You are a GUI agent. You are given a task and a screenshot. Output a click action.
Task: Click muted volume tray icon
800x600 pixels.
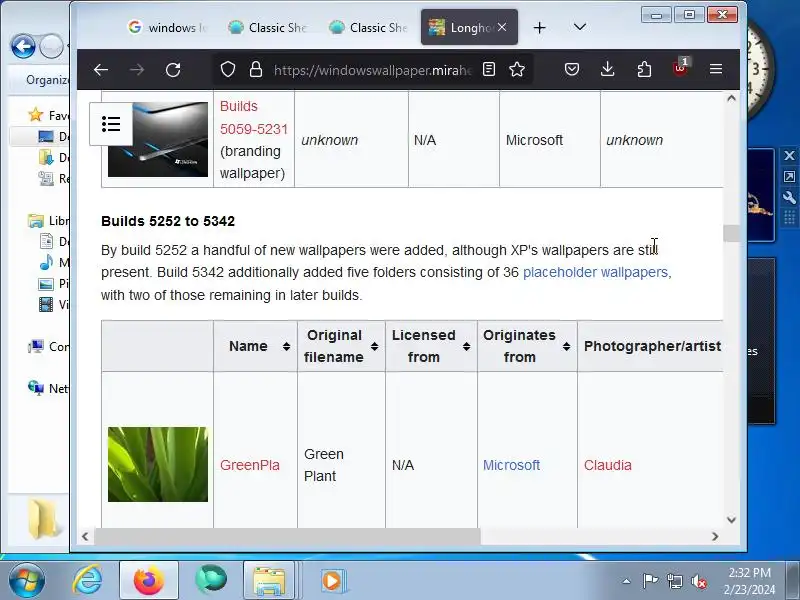click(699, 581)
